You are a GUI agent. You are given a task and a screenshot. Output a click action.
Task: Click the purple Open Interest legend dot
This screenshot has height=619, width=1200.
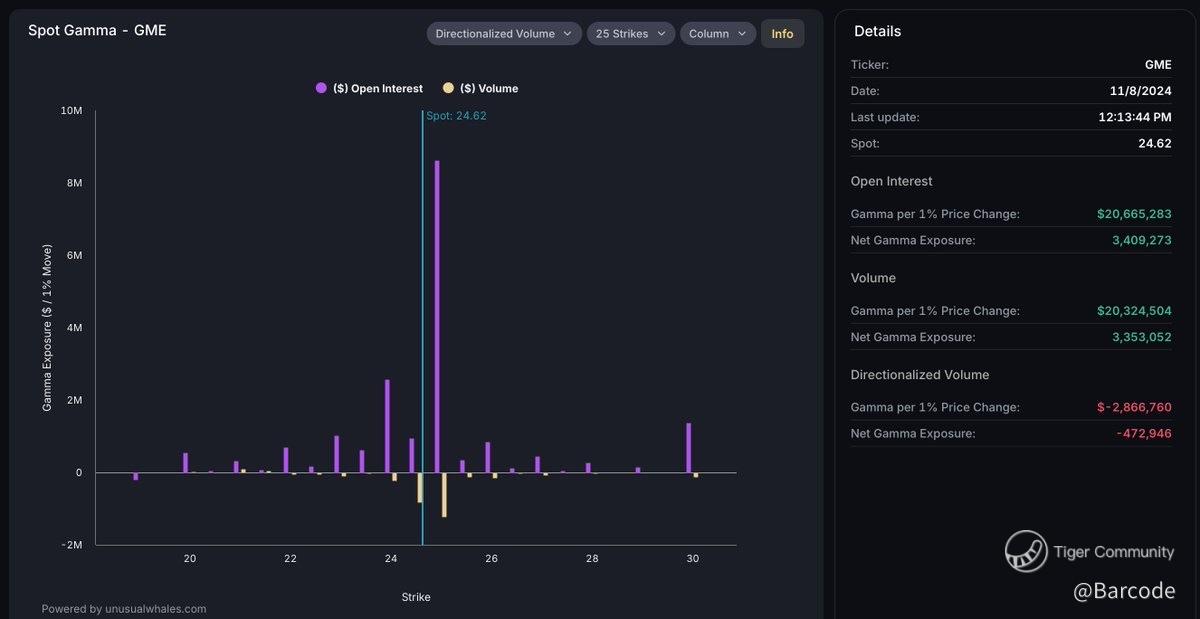[x=321, y=88]
